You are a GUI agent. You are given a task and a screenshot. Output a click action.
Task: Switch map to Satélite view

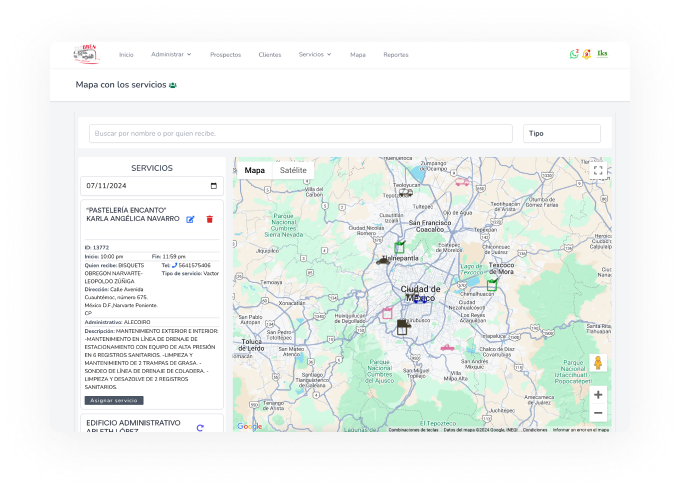(293, 170)
